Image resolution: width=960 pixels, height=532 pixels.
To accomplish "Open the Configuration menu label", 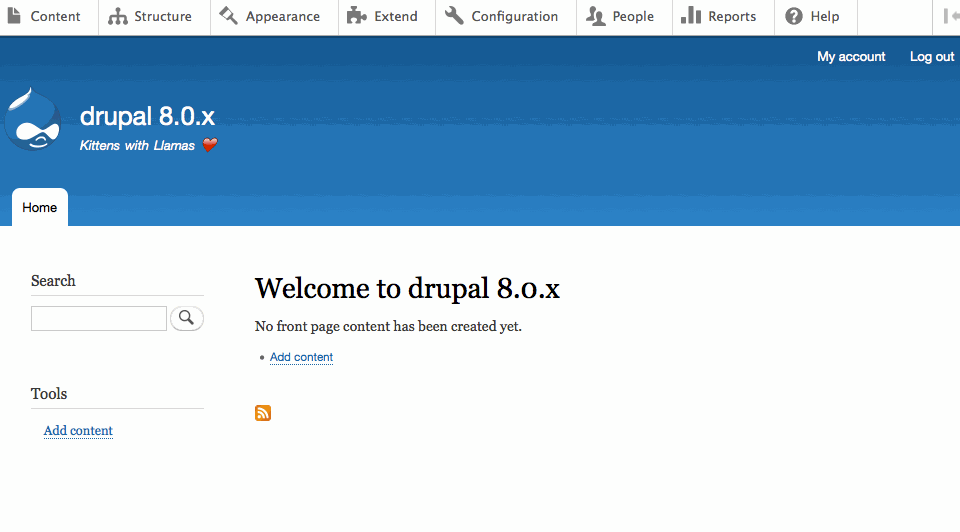I will 514,17.
